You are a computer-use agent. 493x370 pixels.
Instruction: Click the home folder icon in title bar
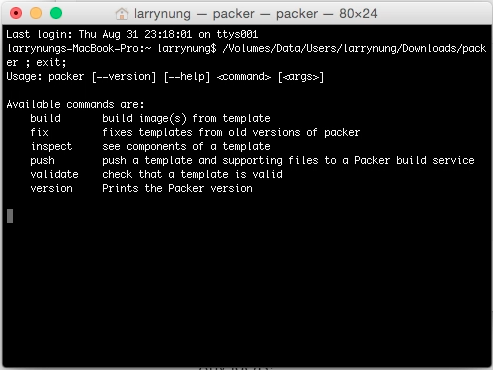click(122, 14)
